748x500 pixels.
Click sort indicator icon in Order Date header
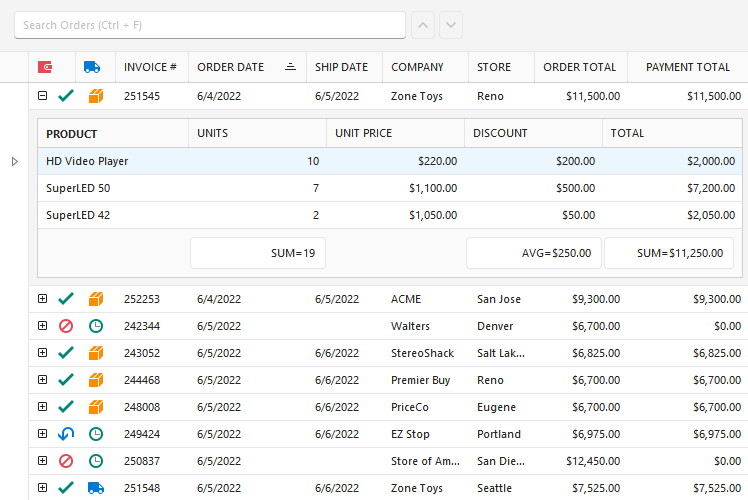click(290, 67)
